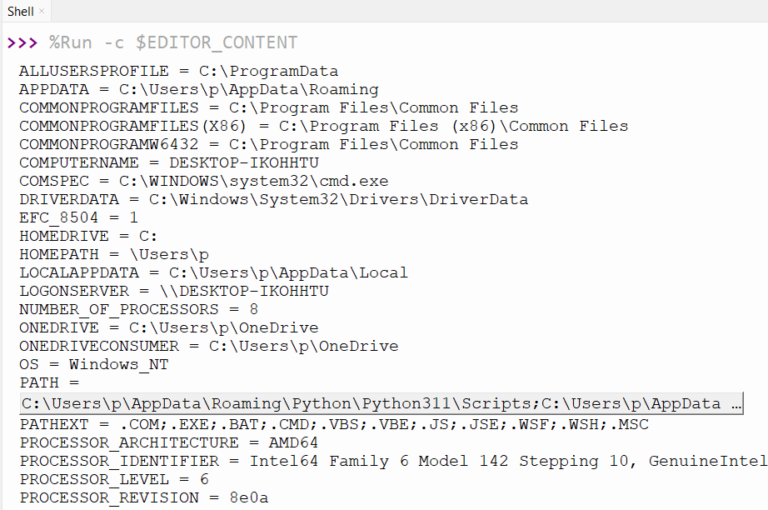Click the EFC_8504 = 1 line
The height and width of the screenshot is (510, 768).
(x=78, y=217)
